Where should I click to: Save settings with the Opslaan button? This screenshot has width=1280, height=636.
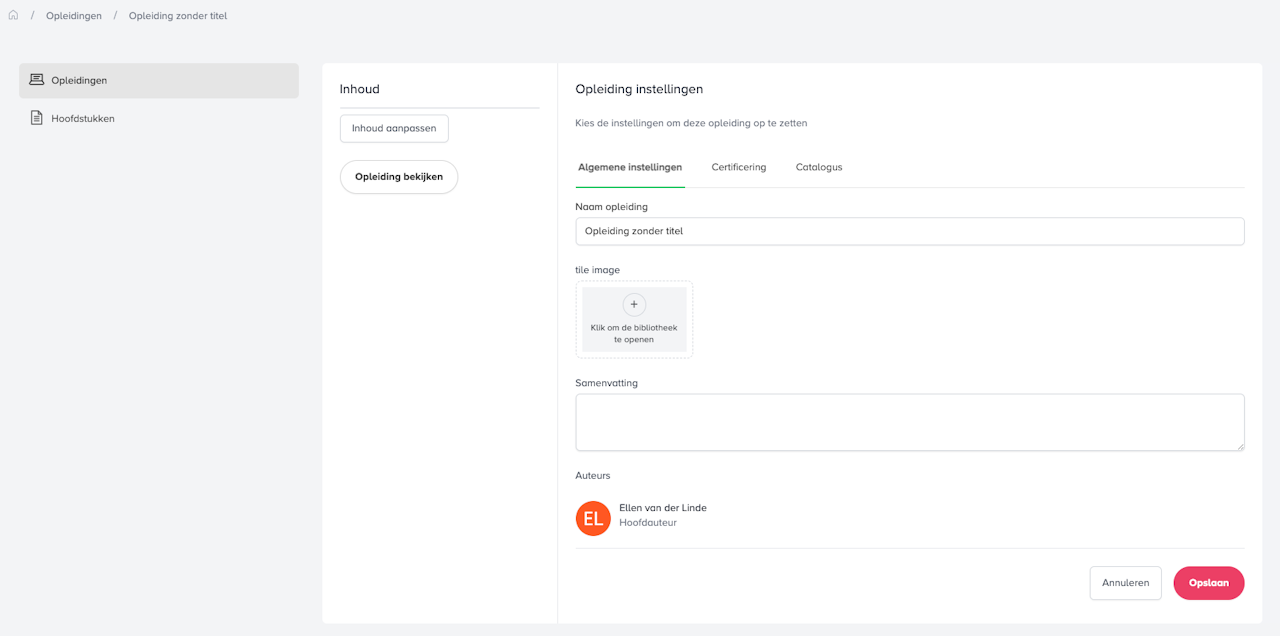click(x=1208, y=583)
